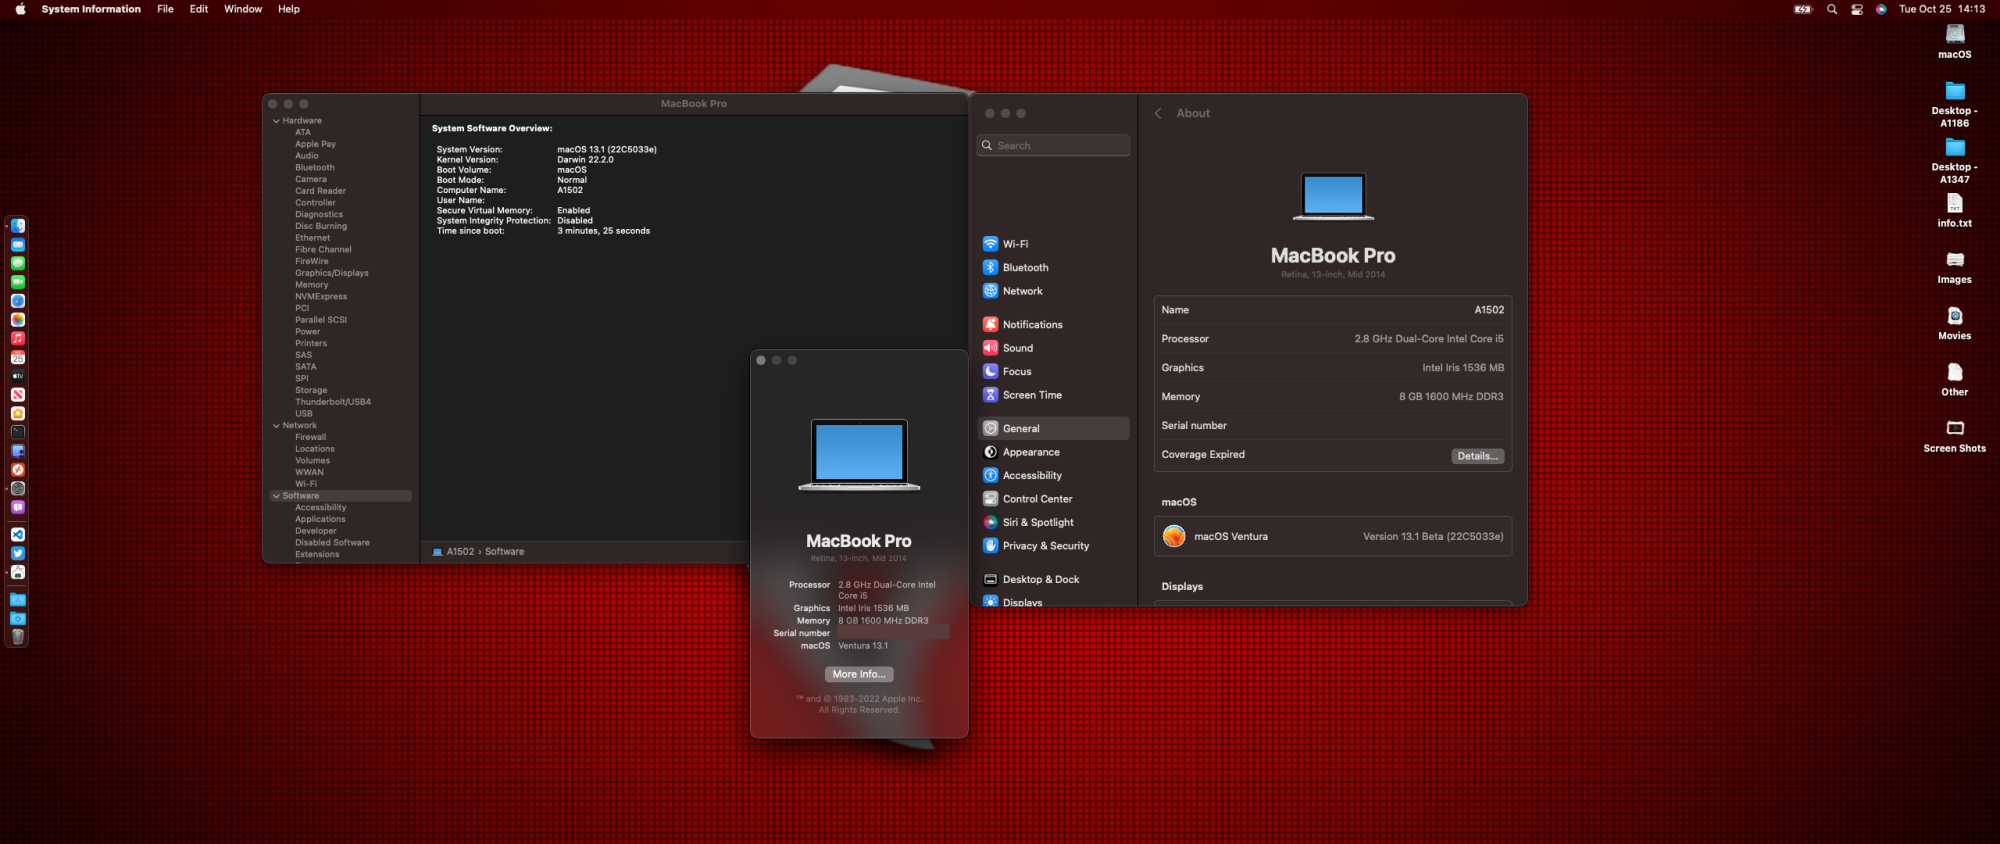2000x844 pixels.
Task: Open the Trash in the Dock
Action: click(x=18, y=637)
